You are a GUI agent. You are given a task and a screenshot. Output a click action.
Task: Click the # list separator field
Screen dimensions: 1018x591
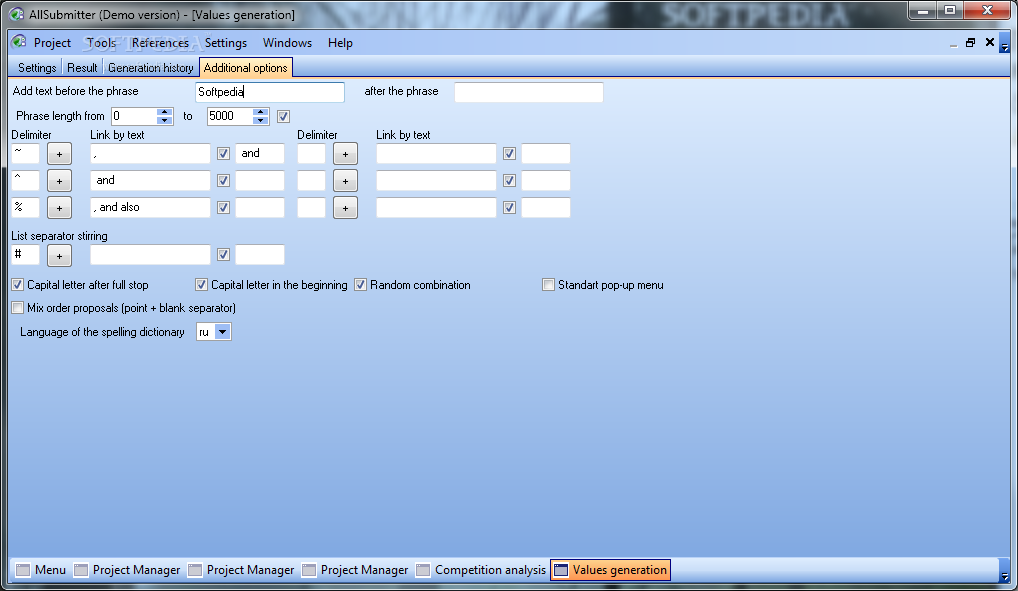coord(25,255)
